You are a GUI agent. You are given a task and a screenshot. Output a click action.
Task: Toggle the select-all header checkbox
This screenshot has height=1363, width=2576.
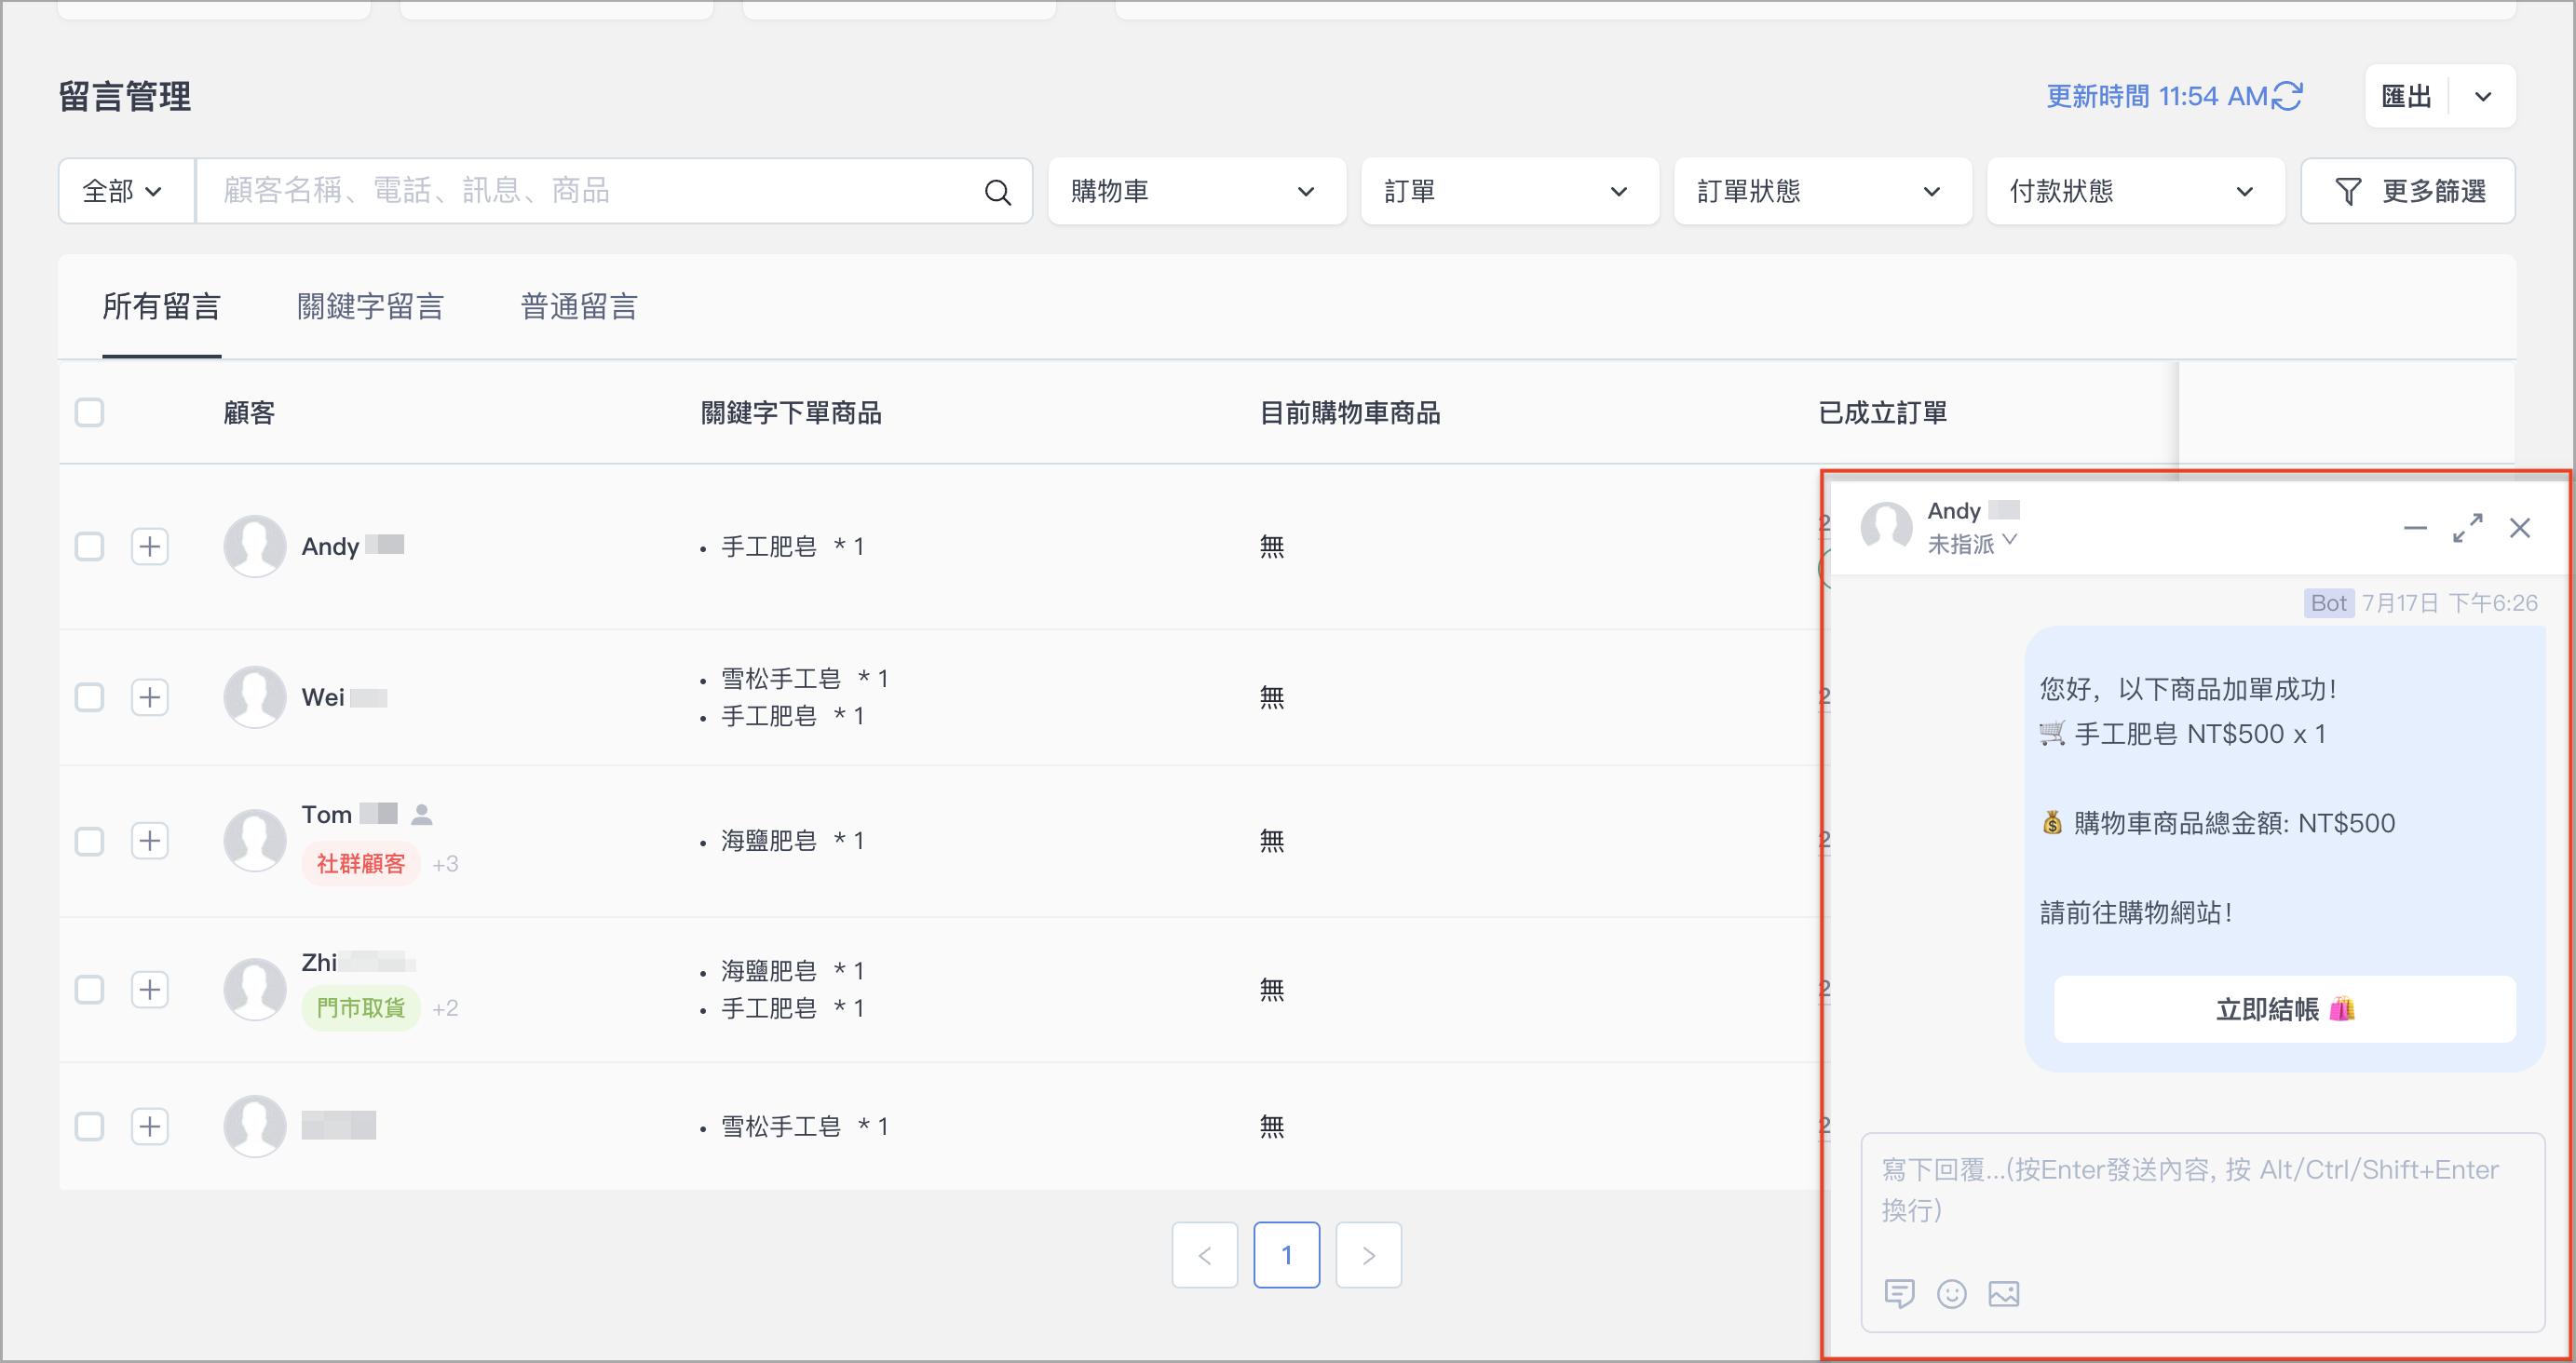(x=89, y=412)
